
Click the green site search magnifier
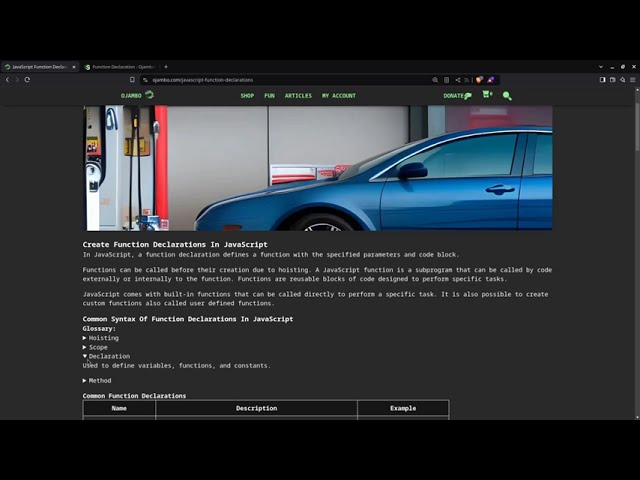pyautogui.click(x=507, y=96)
